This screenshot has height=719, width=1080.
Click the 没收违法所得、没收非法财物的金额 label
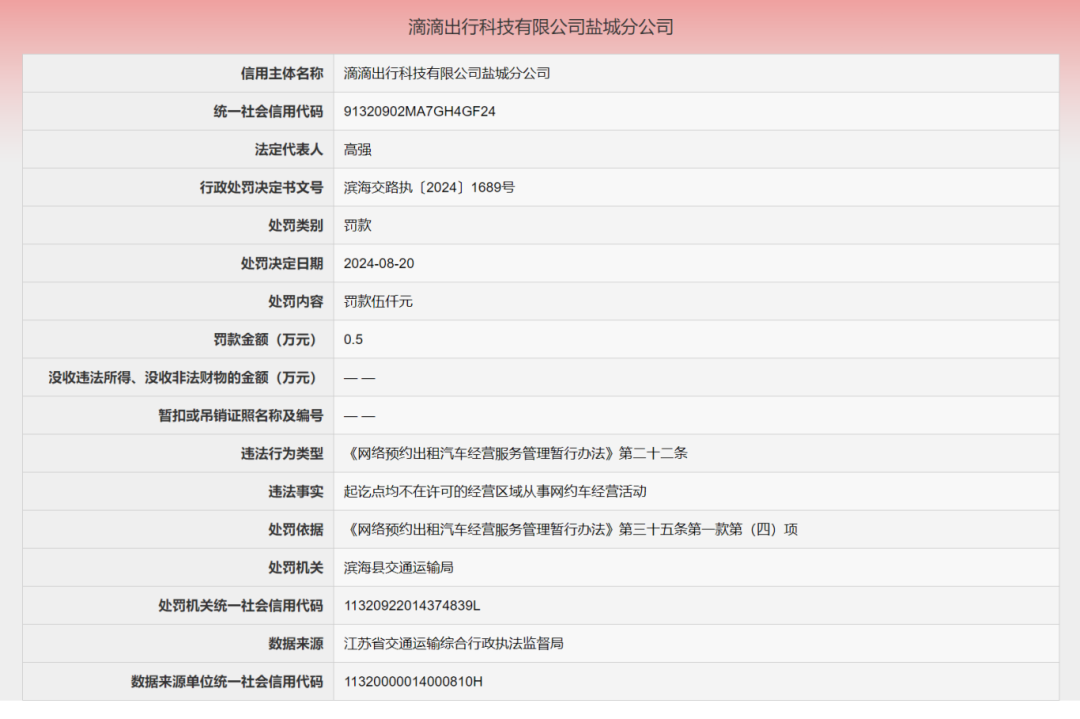tap(185, 377)
